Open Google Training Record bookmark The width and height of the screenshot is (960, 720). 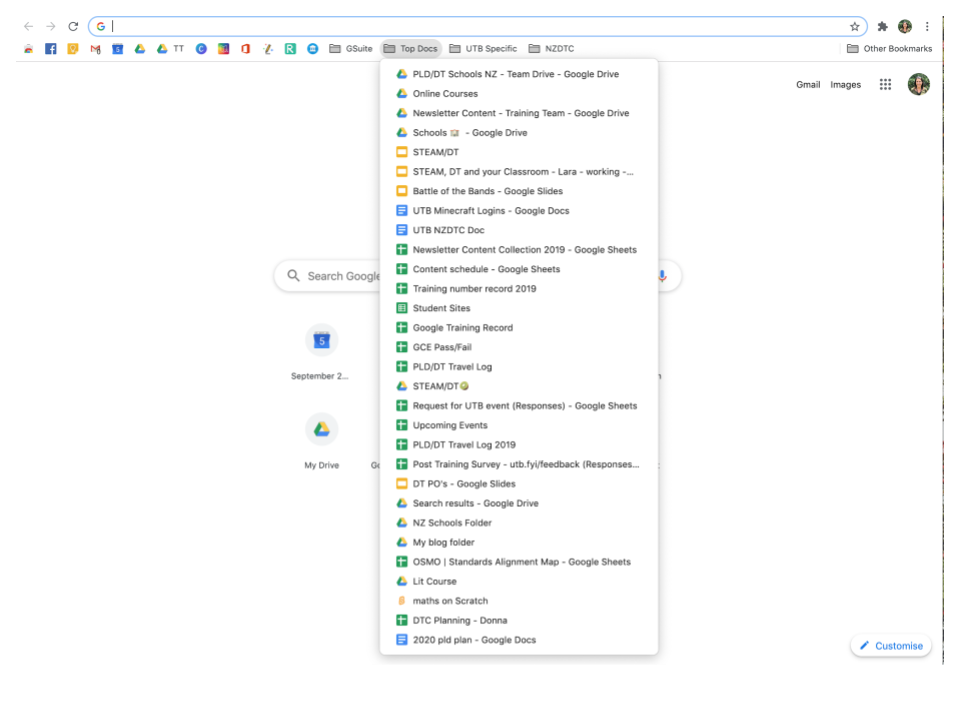pyautogui.click(x=519, y=328)
